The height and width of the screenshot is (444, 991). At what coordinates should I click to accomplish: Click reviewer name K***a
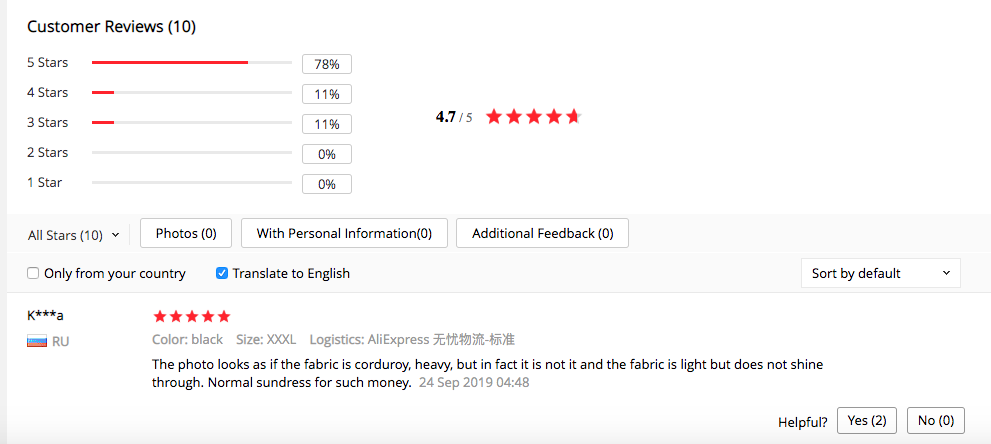(x=46, y=316)
